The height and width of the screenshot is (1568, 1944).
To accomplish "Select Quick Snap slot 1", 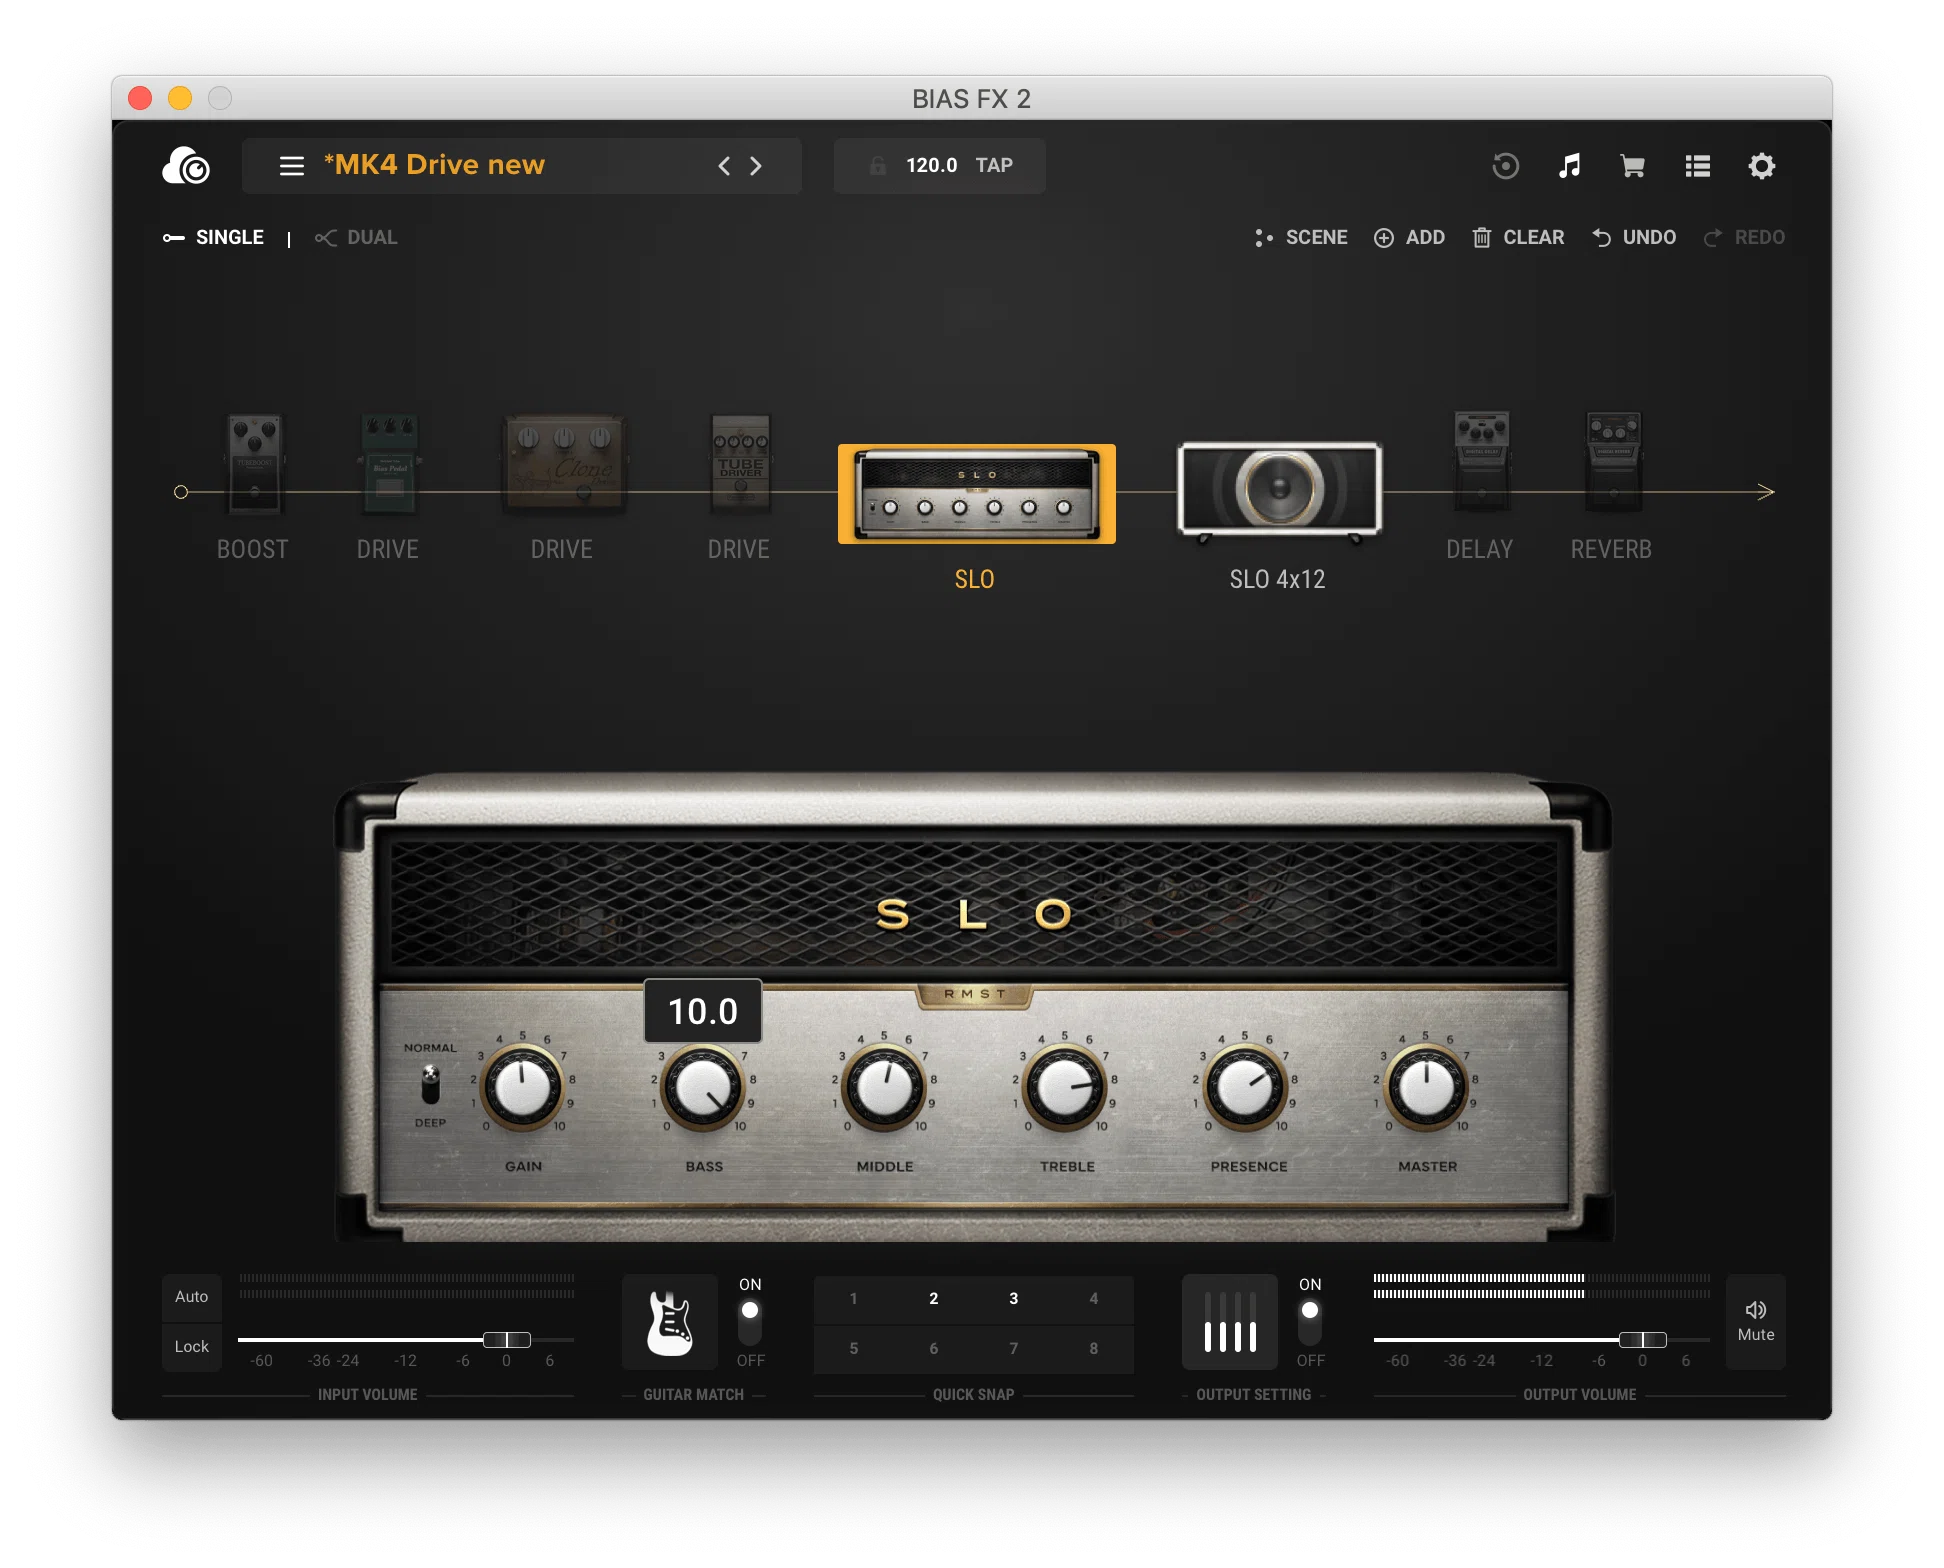I will (854, 1299).
